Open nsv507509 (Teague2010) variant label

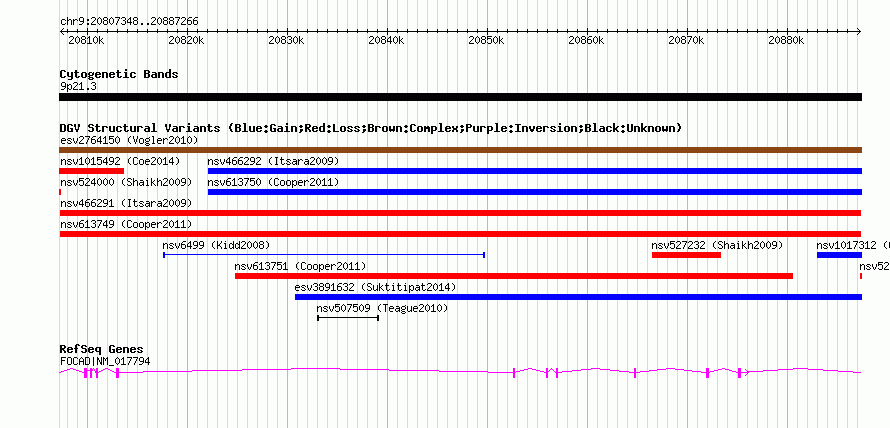coord(382,308)
